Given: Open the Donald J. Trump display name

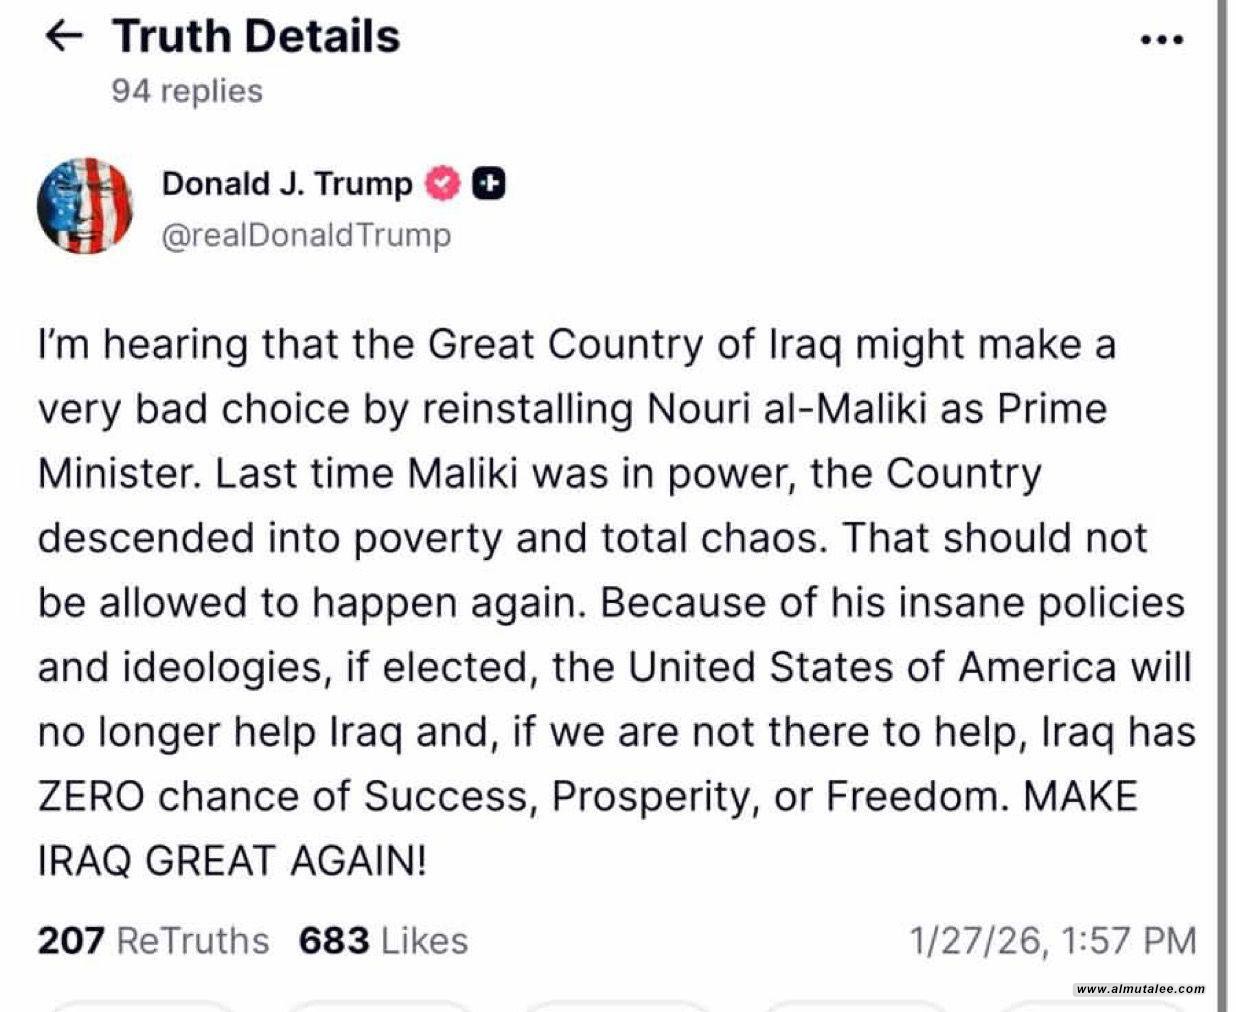Looking at the screenshot, I should click(x=286, y=184).
